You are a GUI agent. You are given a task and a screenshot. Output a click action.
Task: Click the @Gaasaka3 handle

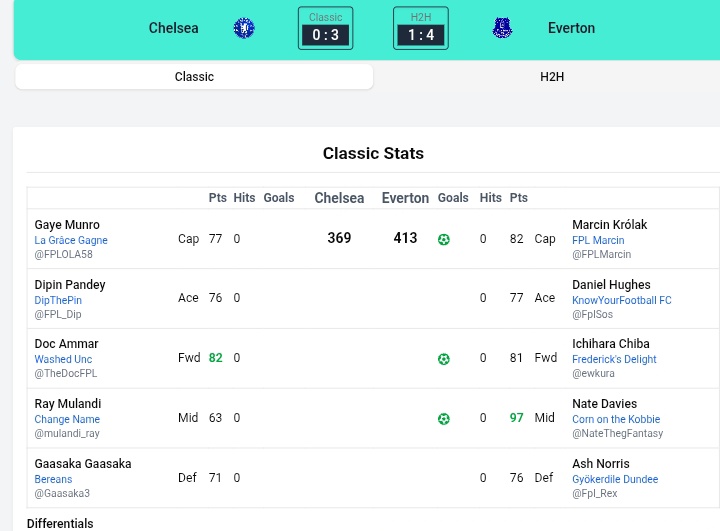(62, 493)
